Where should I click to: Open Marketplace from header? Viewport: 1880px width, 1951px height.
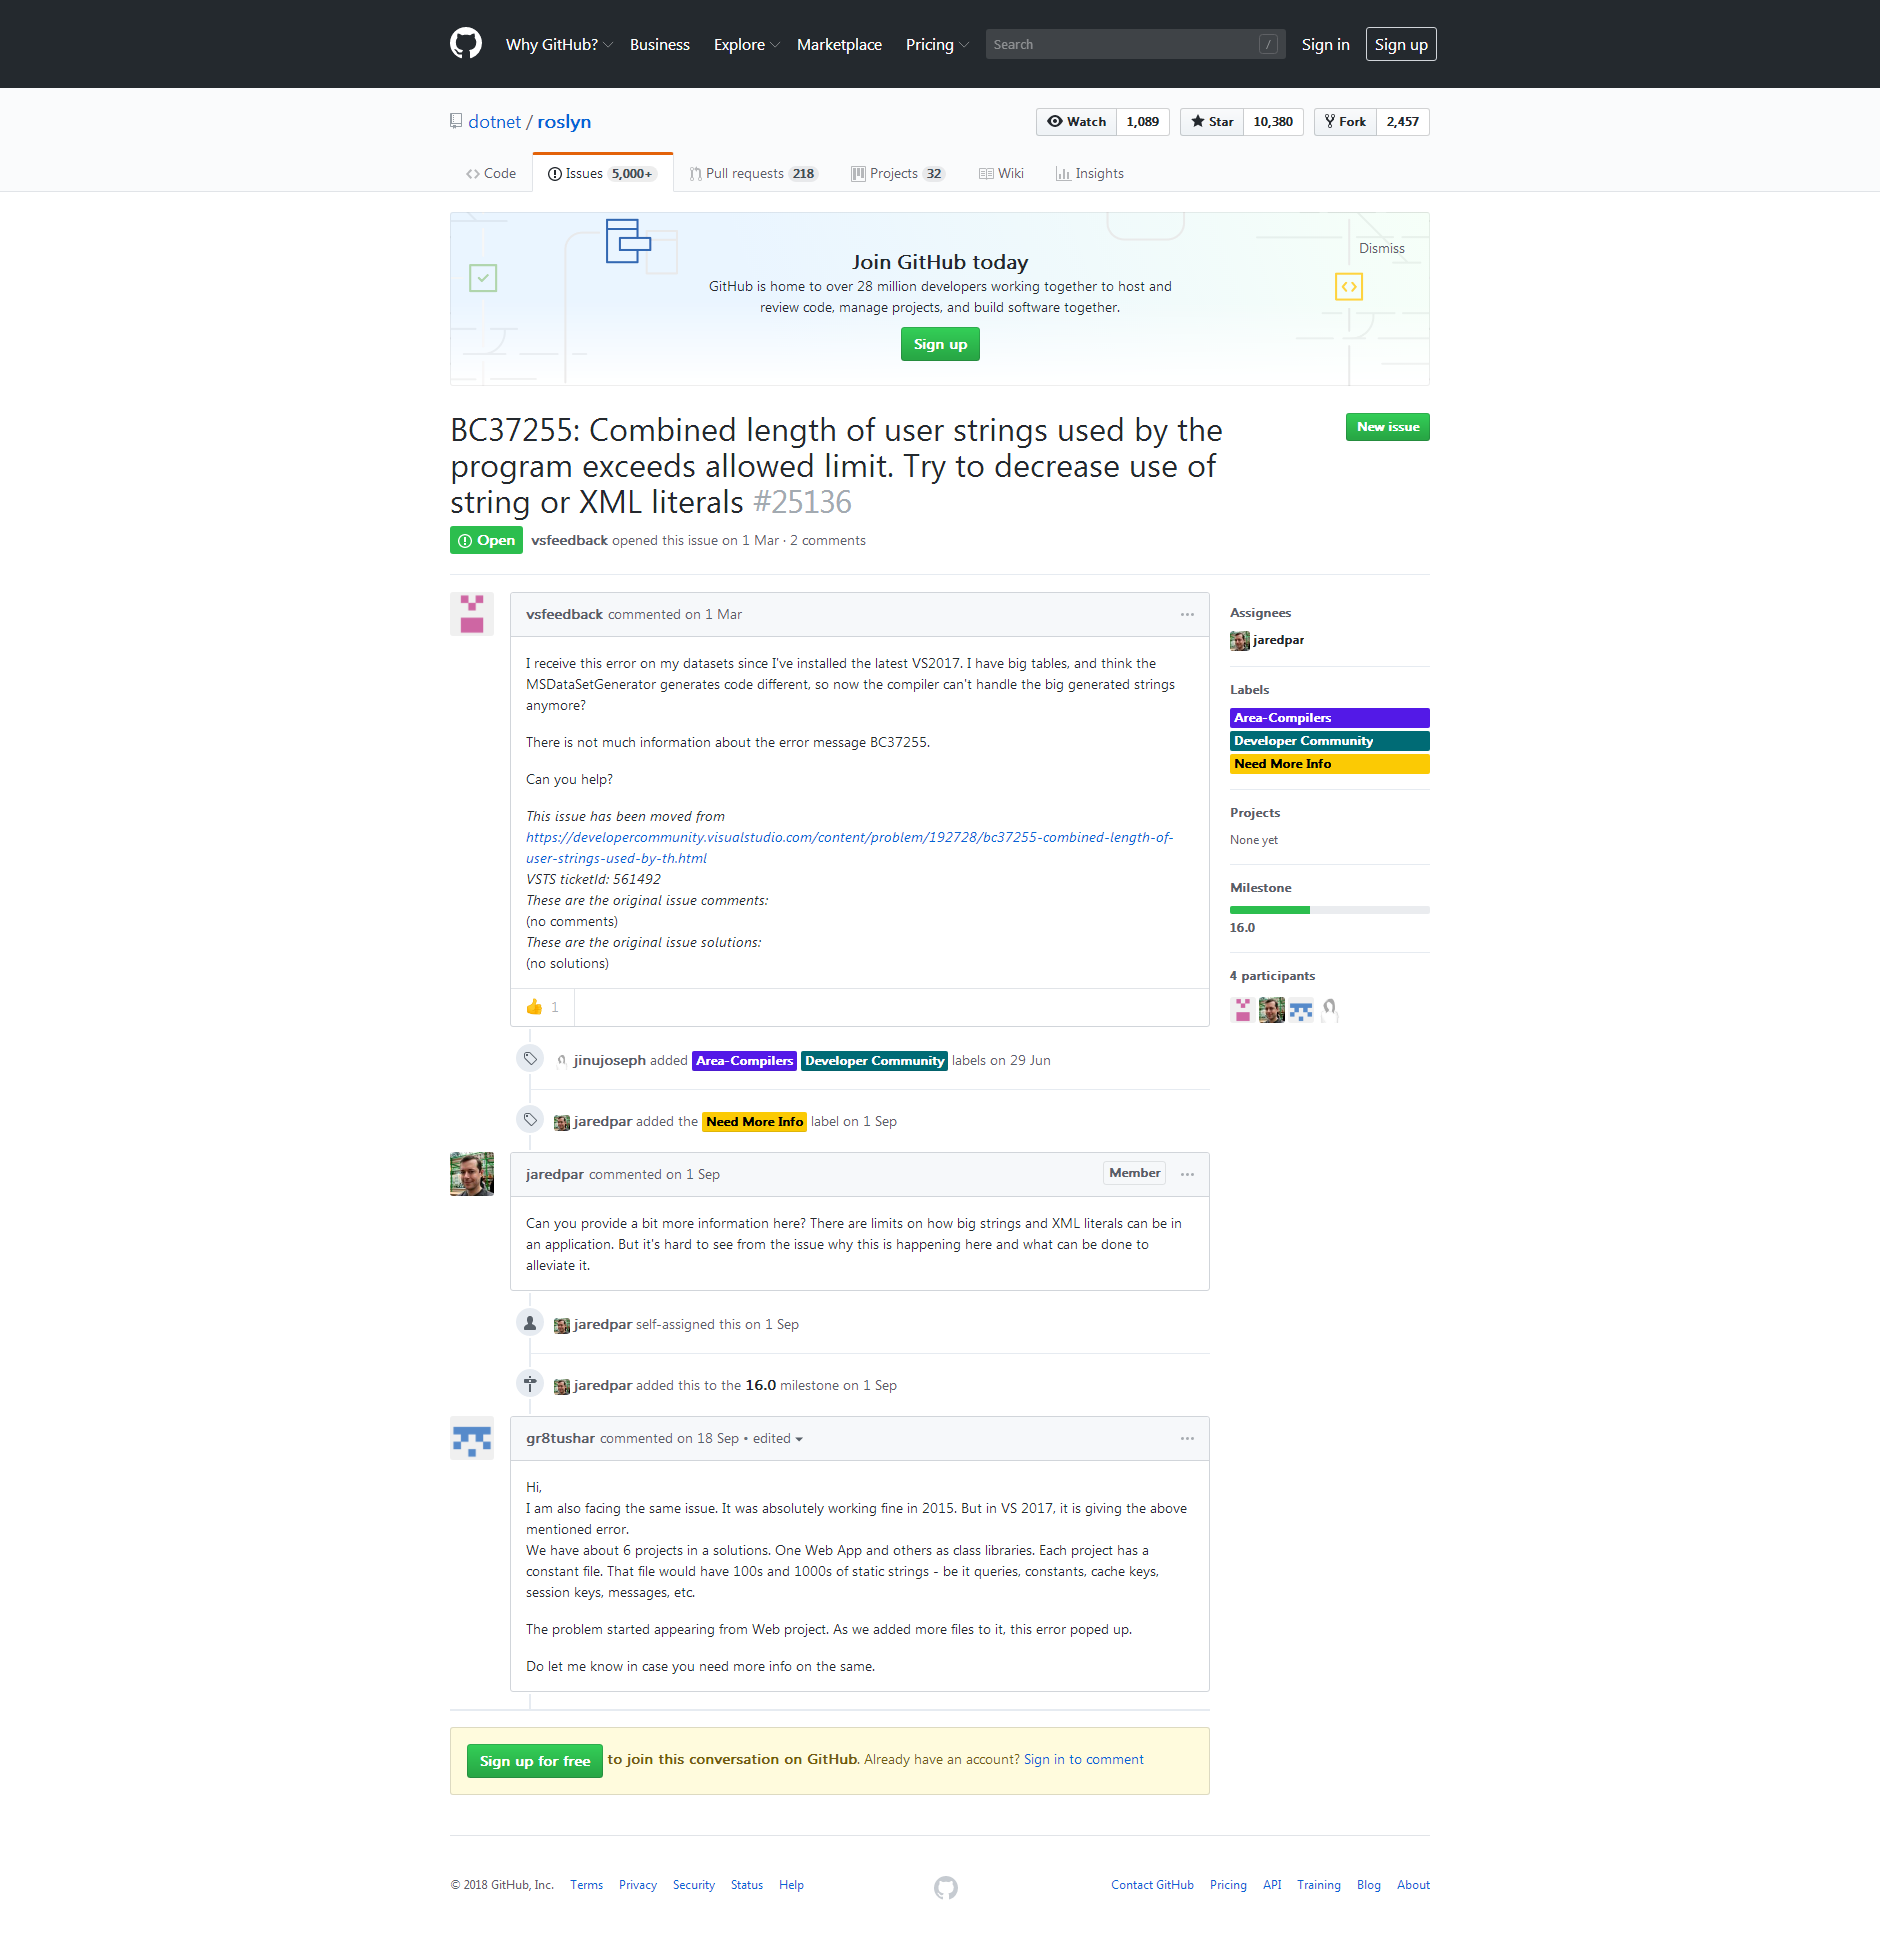click(x=839, y=44)
